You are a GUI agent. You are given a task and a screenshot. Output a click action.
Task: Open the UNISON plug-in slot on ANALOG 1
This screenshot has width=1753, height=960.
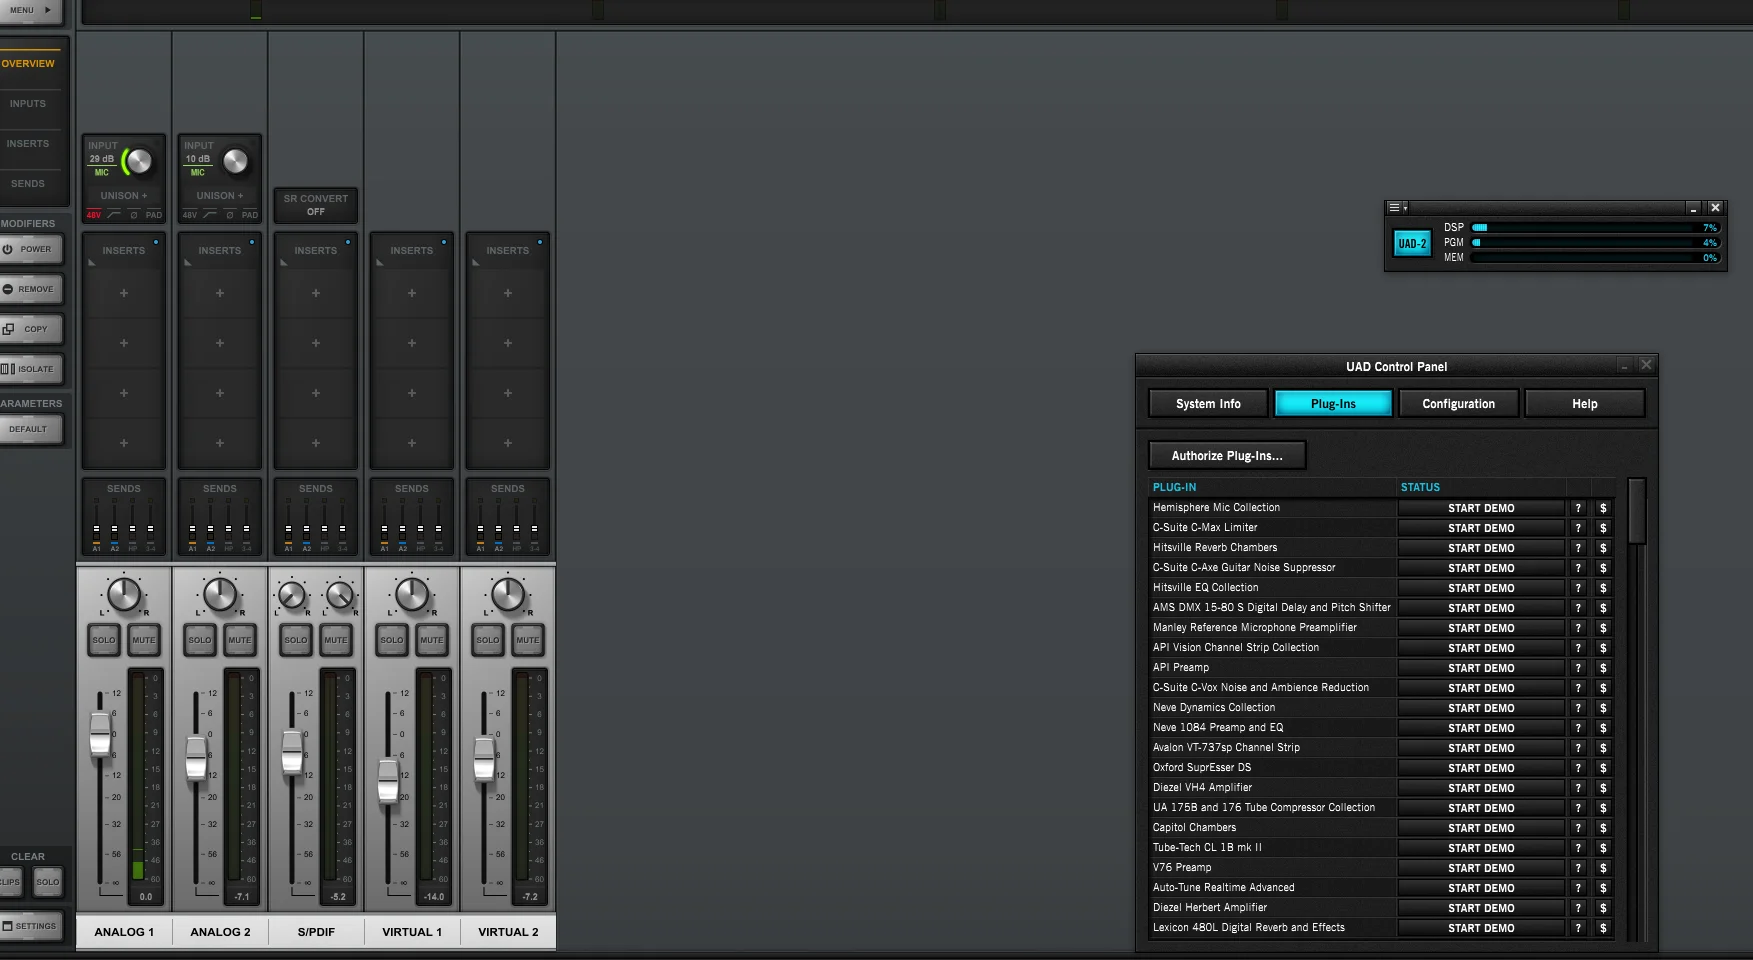(124, 196)
